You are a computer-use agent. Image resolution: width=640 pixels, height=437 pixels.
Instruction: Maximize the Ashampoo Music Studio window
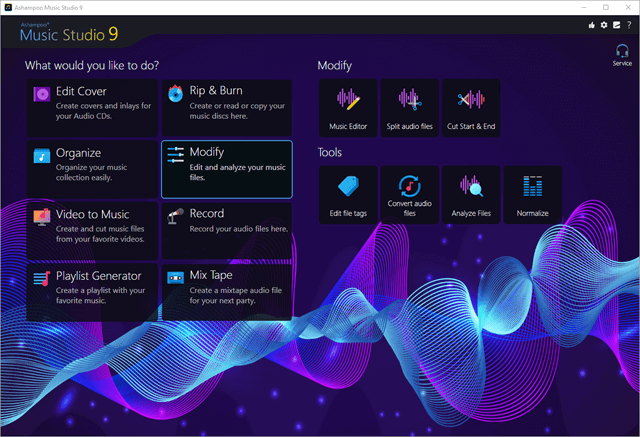tap(606, 7)
